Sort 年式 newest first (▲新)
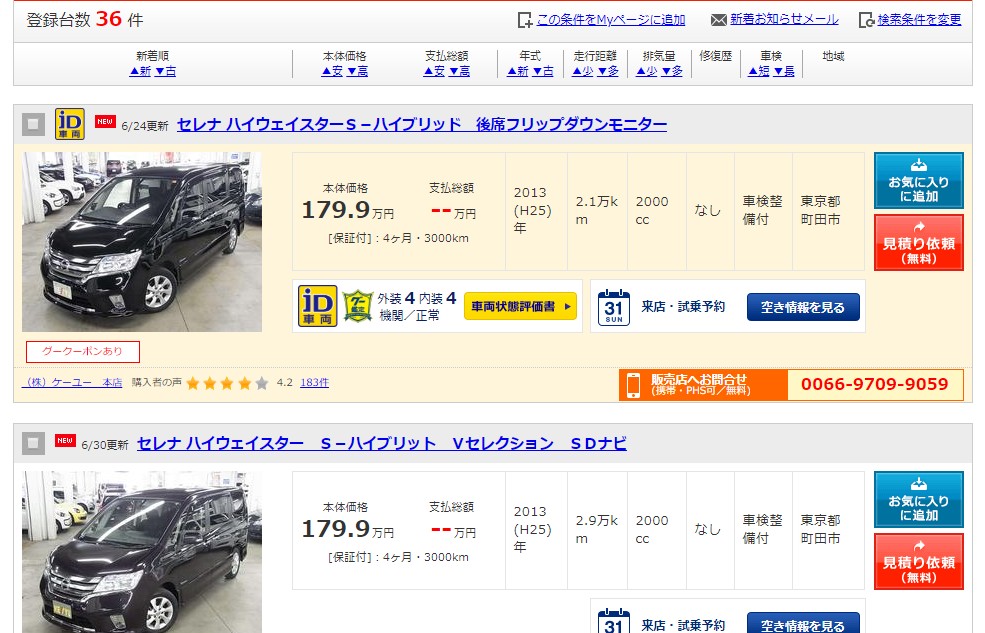The image size is (985, 633). point(518,71)
